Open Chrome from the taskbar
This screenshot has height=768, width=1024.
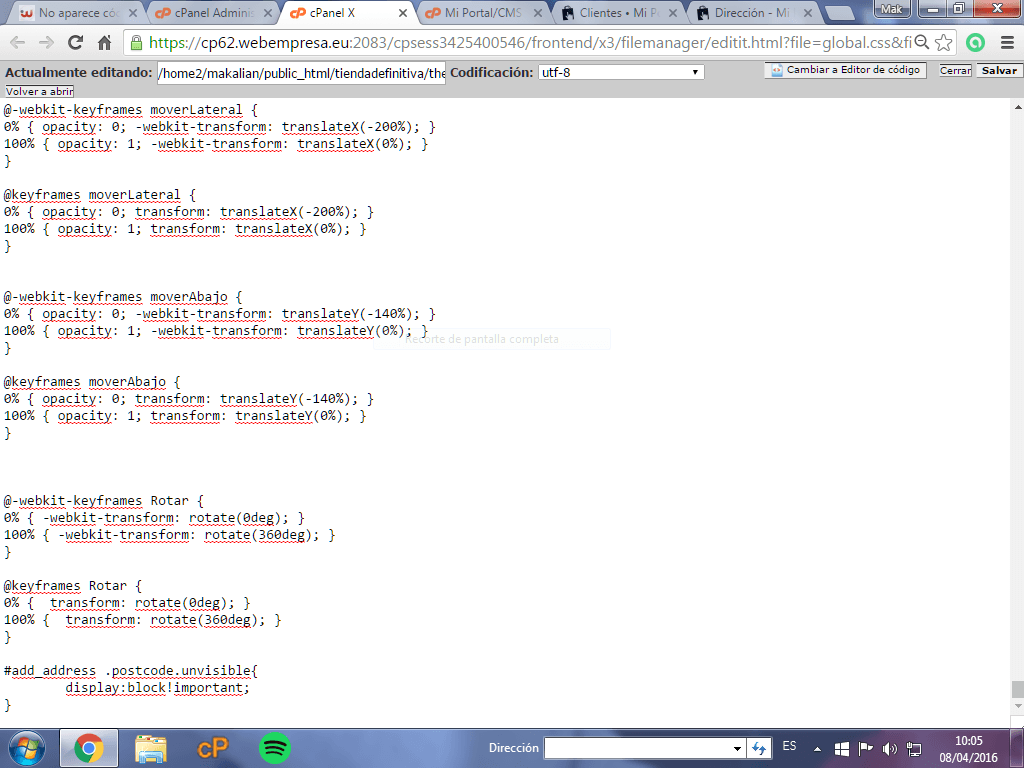click(89, 748)
